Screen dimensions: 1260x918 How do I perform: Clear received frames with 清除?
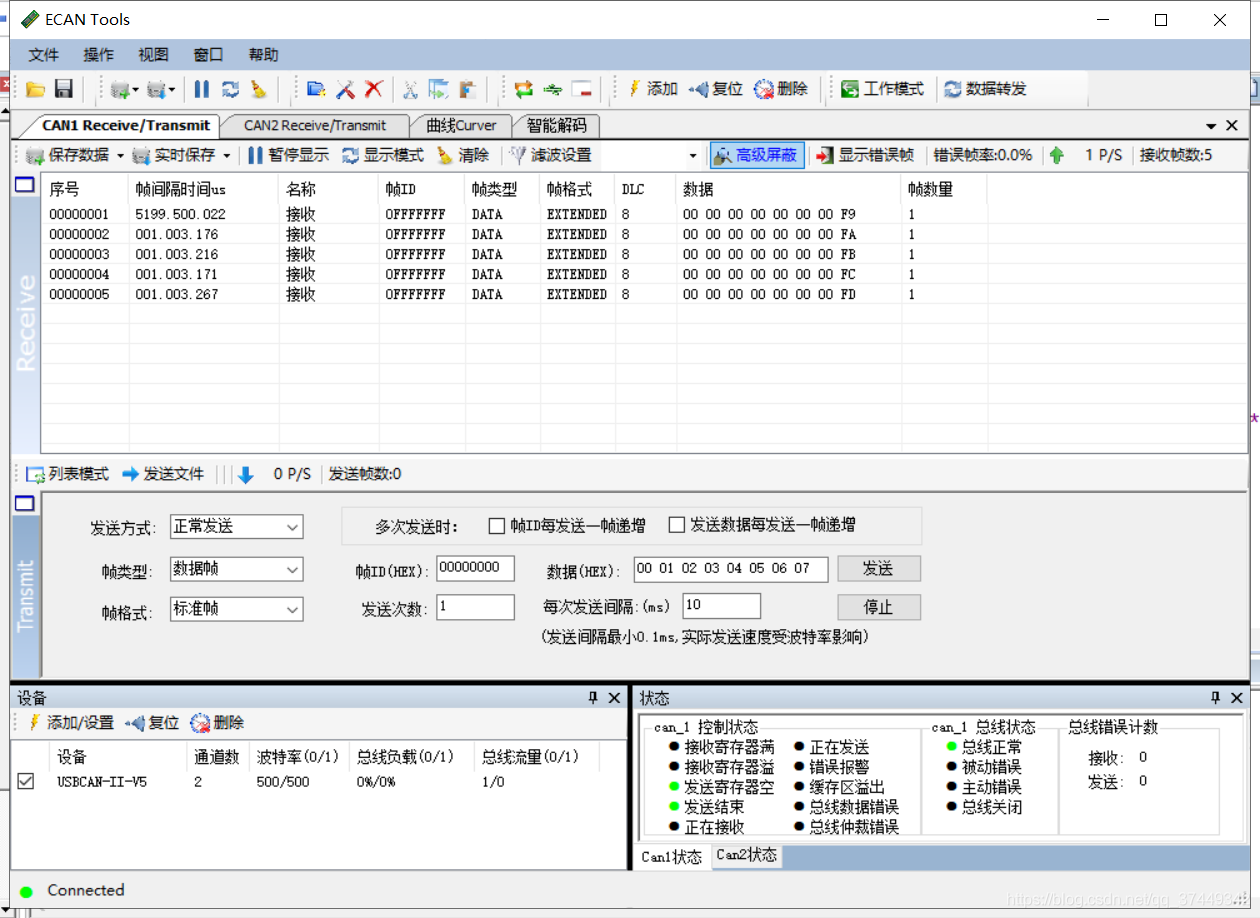(x=463, y=155)
